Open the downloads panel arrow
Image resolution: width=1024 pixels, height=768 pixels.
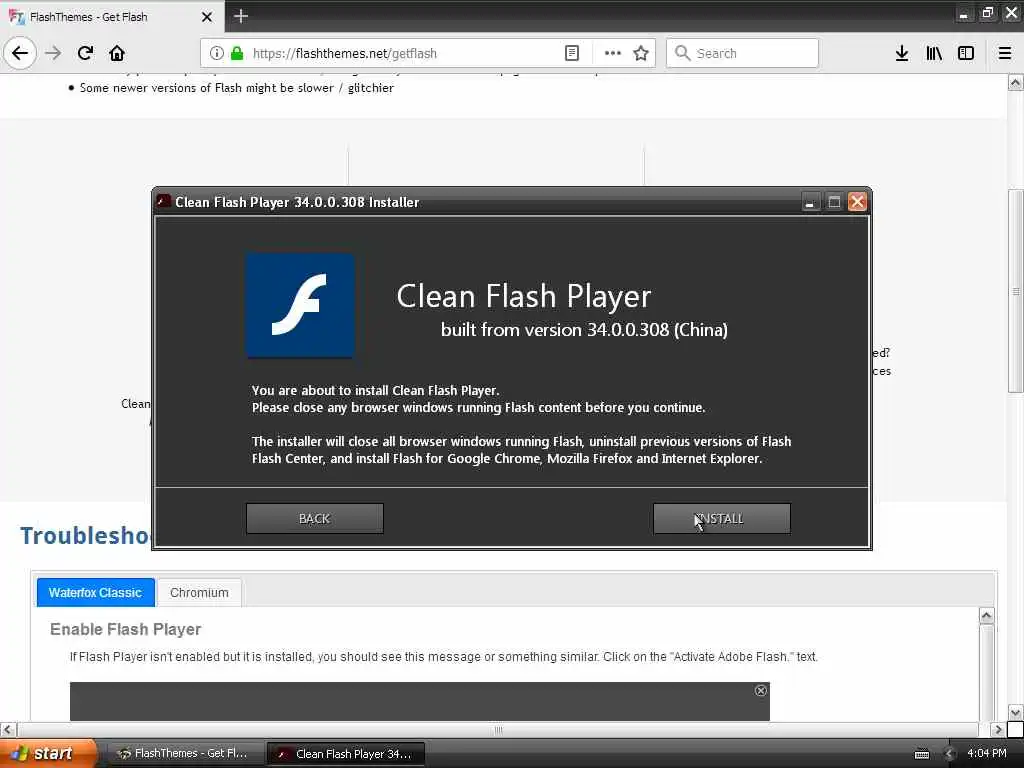pos(901,53)
